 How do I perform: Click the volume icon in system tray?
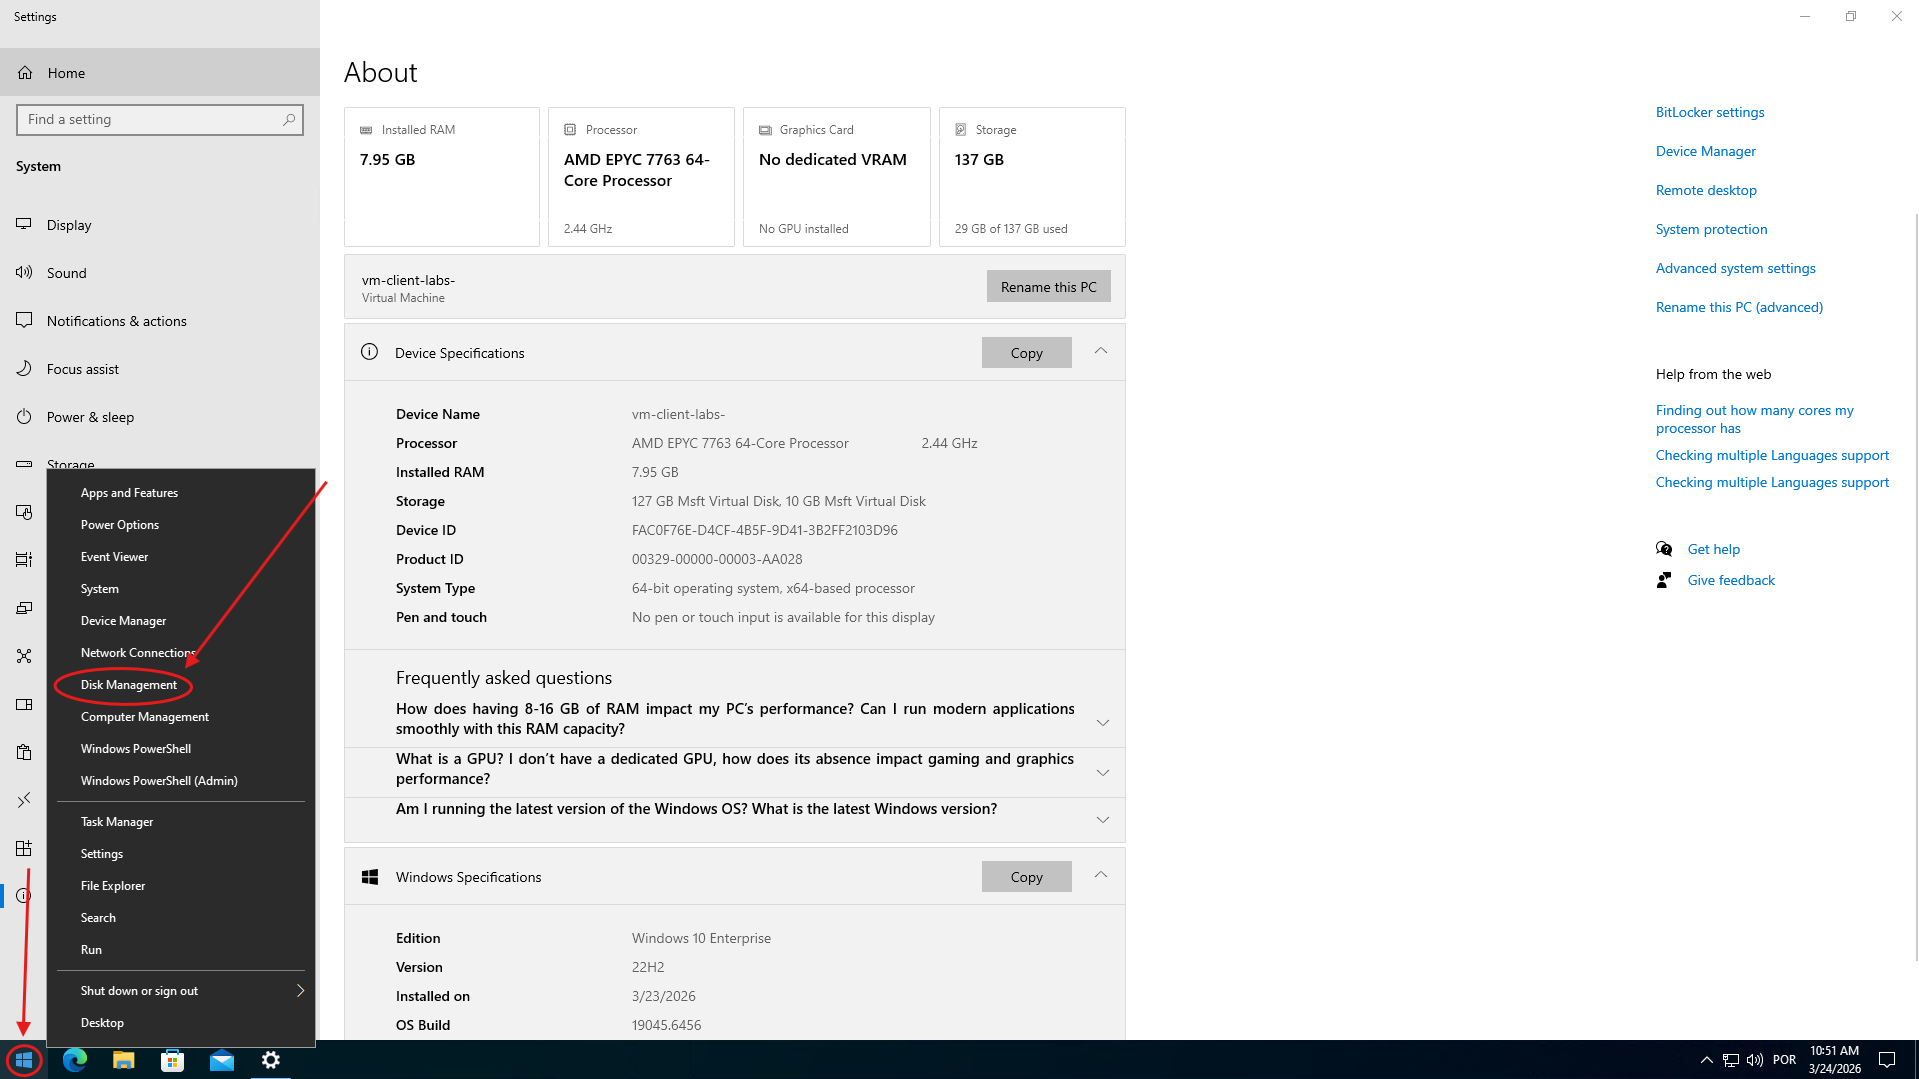[1754, 1060]
